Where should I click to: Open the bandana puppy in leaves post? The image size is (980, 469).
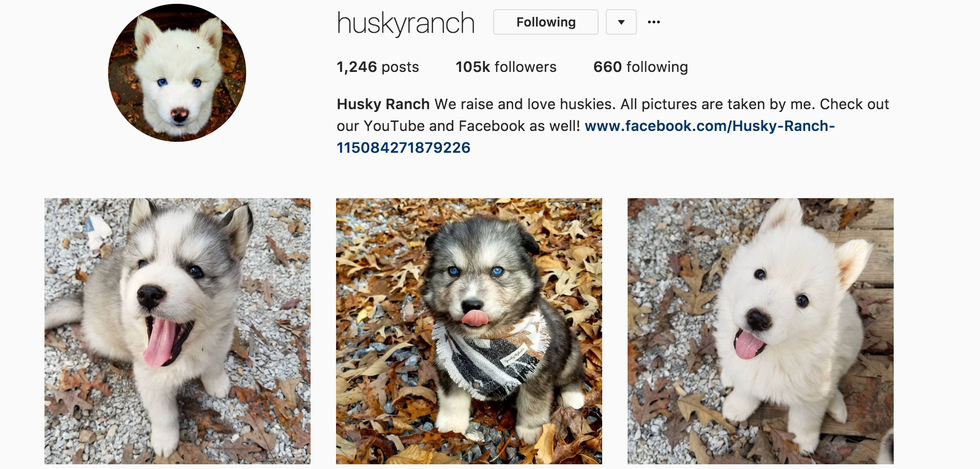point(469,331)
